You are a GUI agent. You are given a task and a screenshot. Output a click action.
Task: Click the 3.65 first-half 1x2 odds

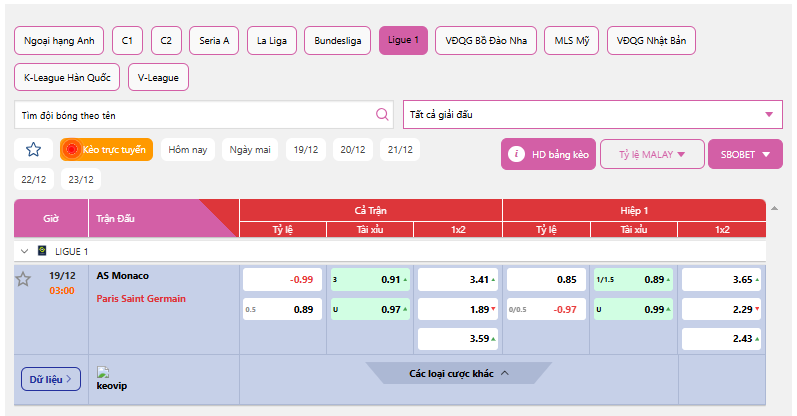[x=721, y=280]
